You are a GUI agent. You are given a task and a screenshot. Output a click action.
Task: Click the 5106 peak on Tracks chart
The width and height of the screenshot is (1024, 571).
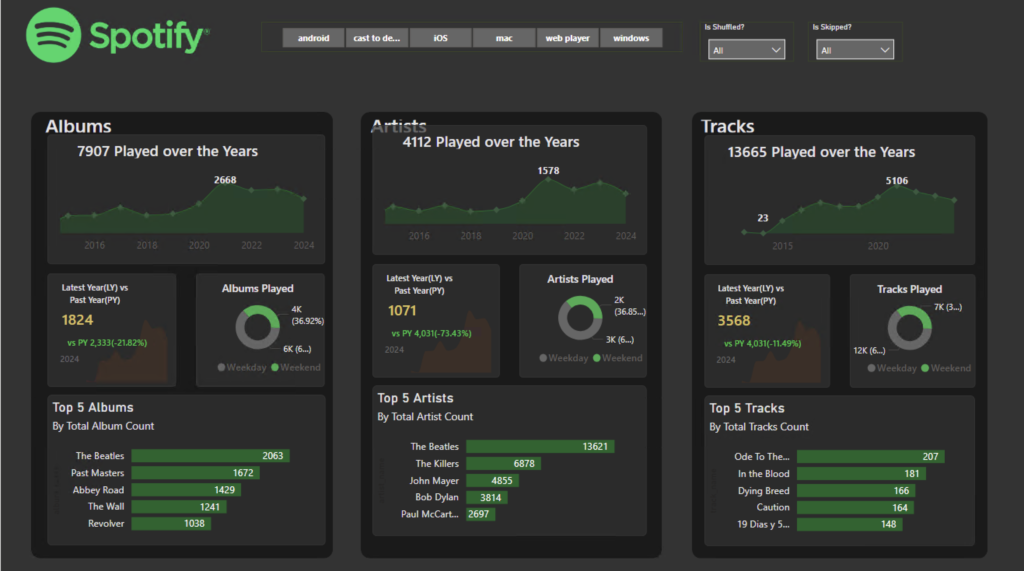(897, 189)
